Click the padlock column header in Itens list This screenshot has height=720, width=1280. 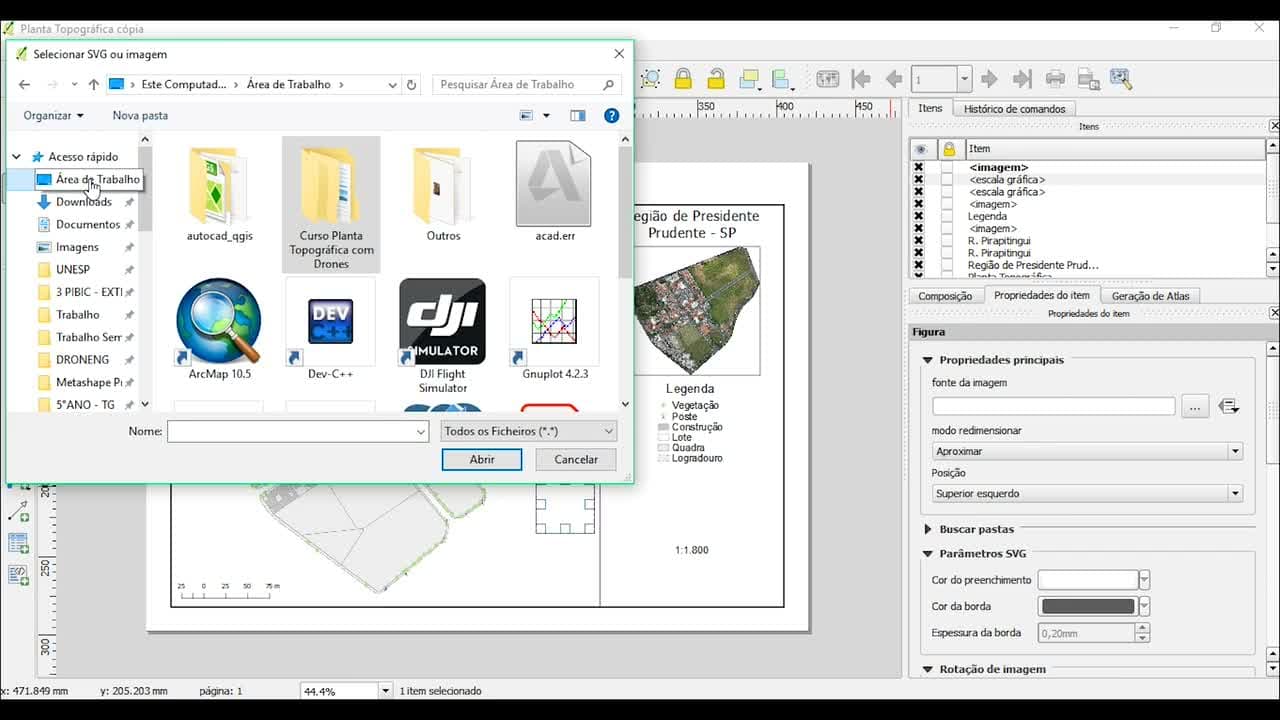(949, 149)
